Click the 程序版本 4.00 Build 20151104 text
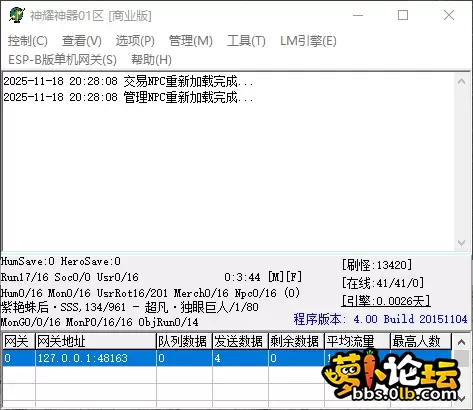 coord(380,319)
